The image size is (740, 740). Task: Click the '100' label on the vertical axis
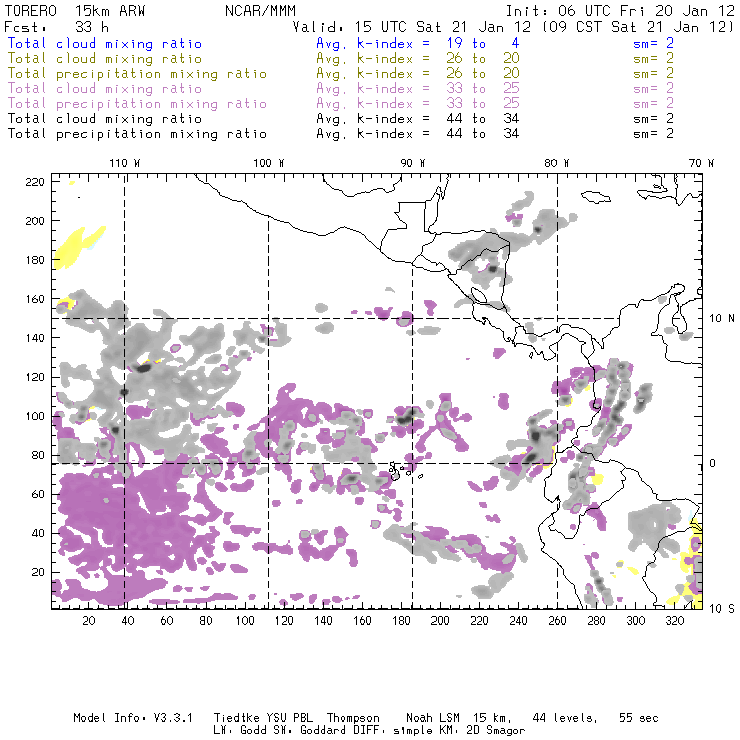click(35, 416)
